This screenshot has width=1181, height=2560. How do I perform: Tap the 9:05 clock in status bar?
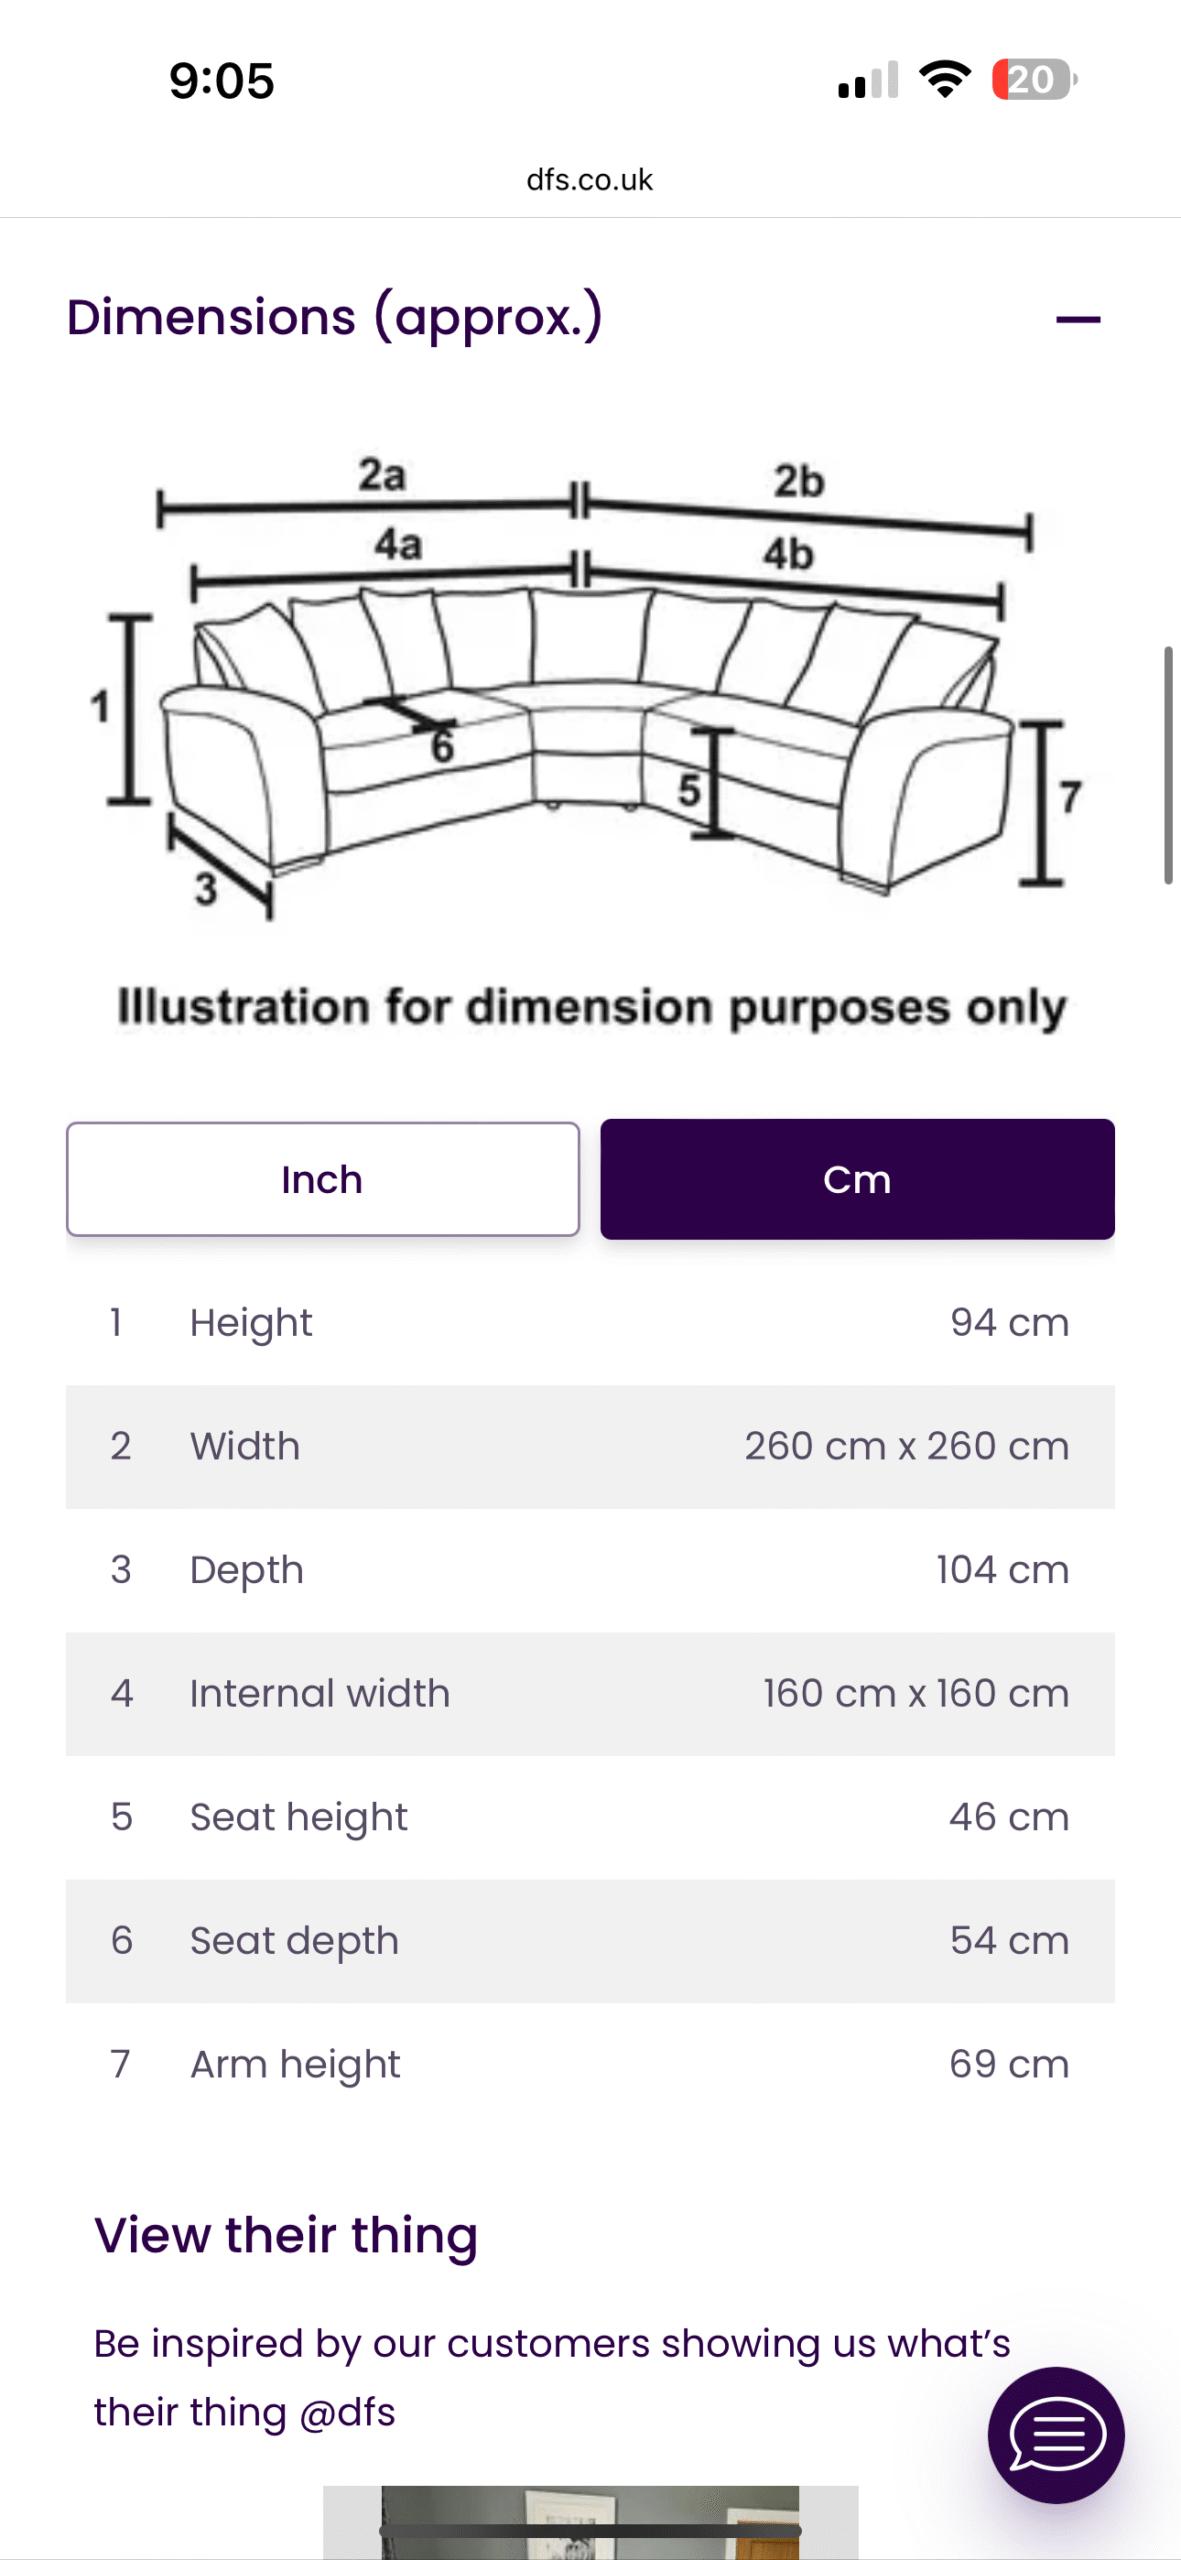[x=221, y=81]
